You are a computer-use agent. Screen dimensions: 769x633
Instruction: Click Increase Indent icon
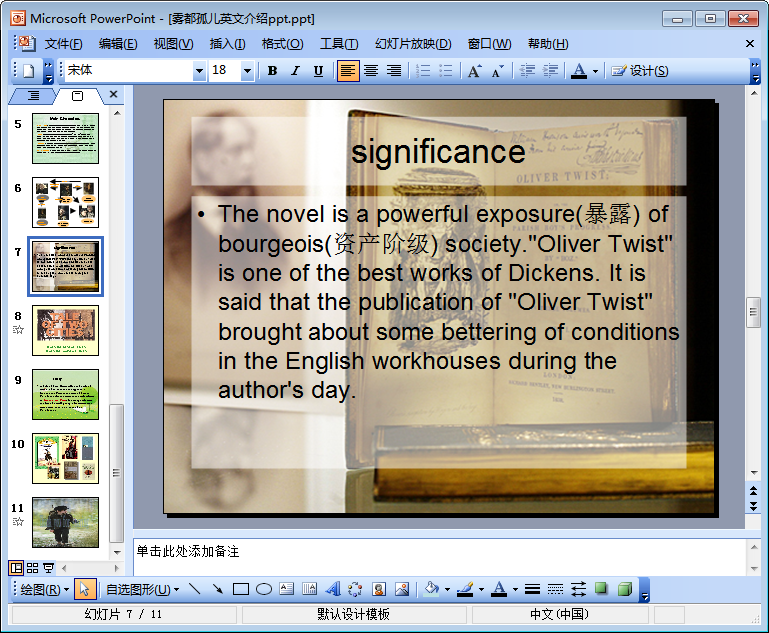[550, 71]
